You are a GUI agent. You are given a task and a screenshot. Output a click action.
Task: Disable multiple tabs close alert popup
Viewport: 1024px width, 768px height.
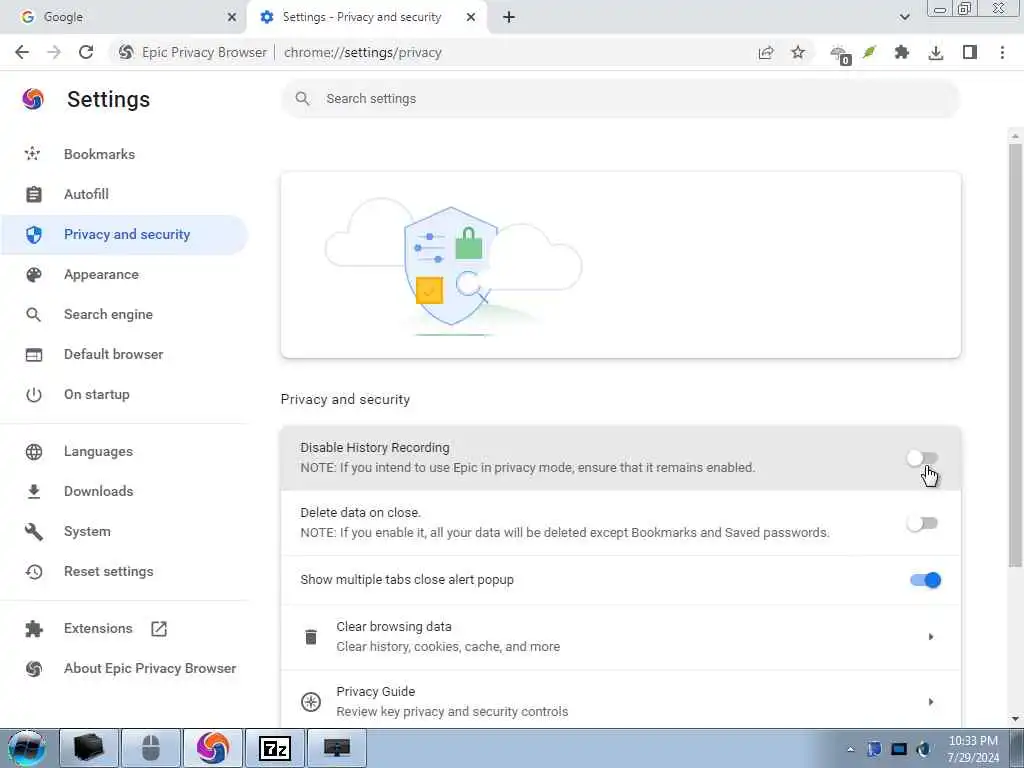click(x=925, y=580)
